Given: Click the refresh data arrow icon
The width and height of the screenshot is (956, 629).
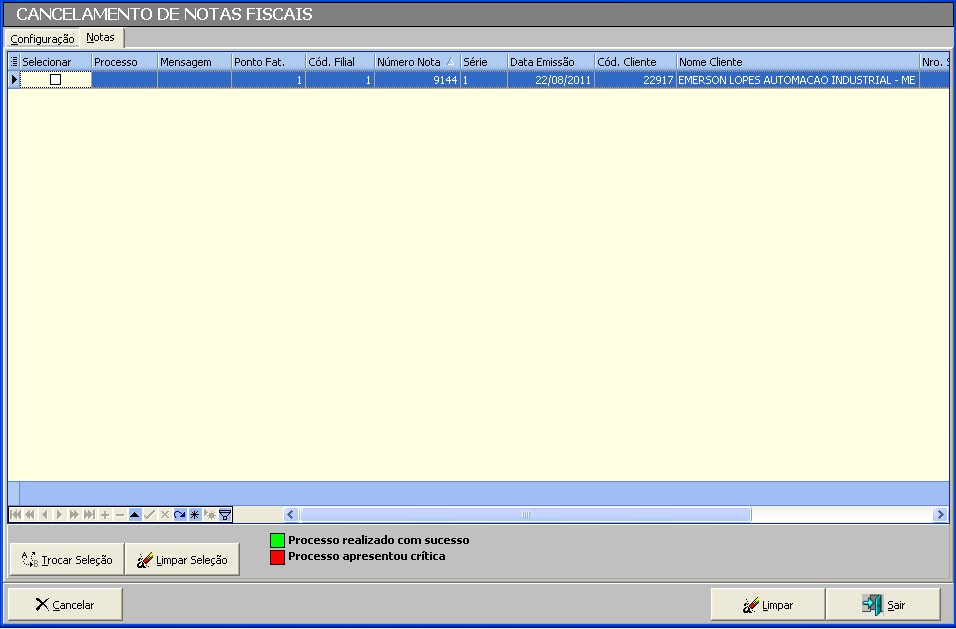Looking at the screenshot, I should tap(180, 515).
